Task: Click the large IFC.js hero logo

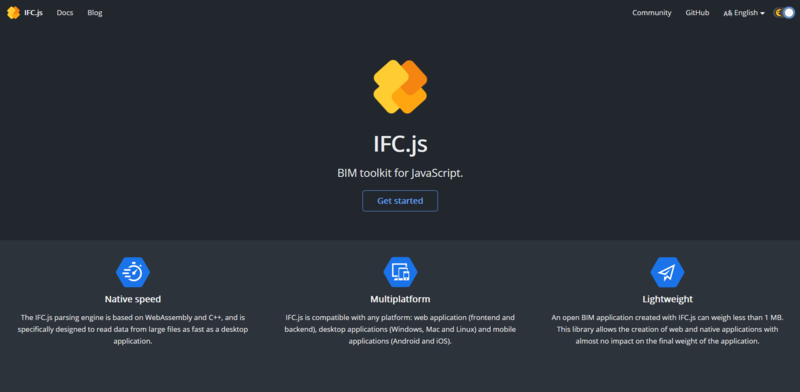Action: (x=400, y=87)
